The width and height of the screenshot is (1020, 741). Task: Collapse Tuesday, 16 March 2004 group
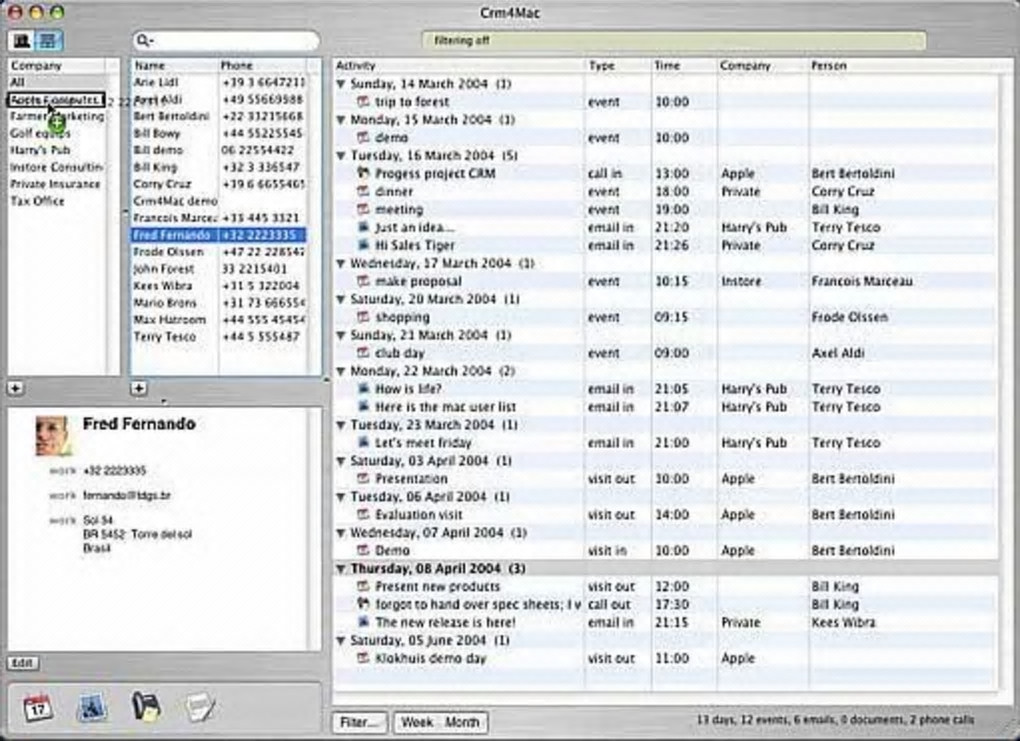(x=341, y=155)
